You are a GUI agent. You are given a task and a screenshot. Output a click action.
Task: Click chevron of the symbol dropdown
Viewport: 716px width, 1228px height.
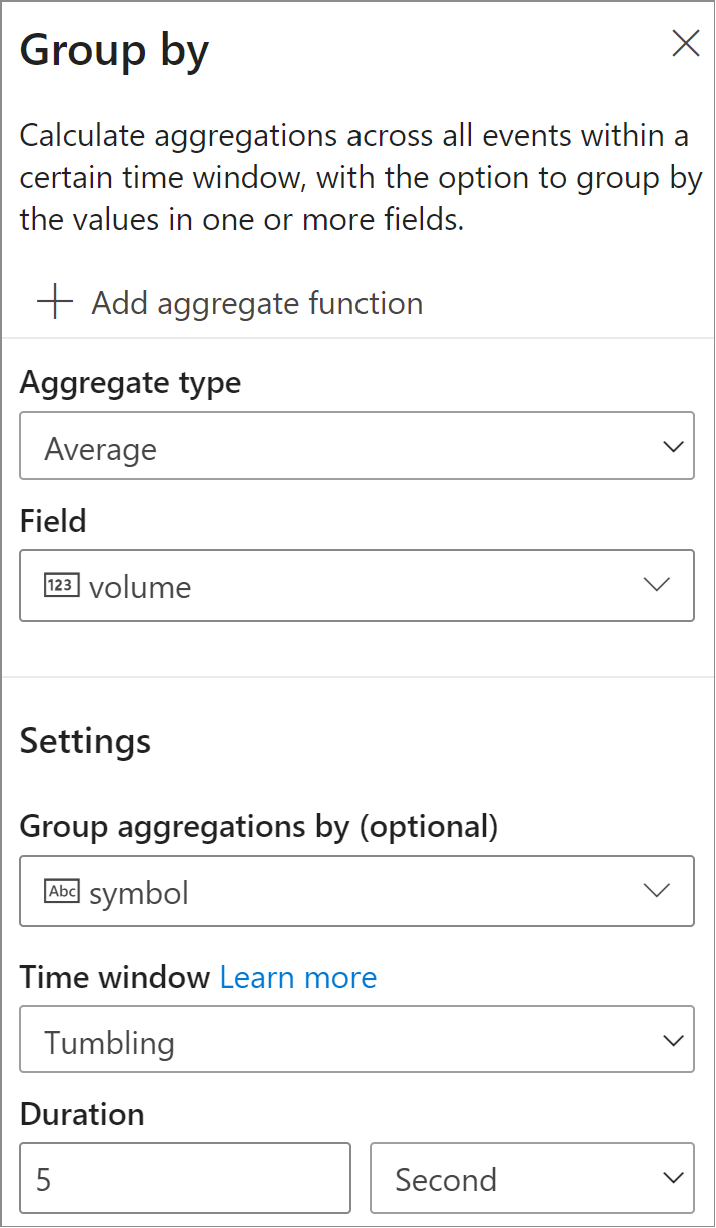click(656, 890)
